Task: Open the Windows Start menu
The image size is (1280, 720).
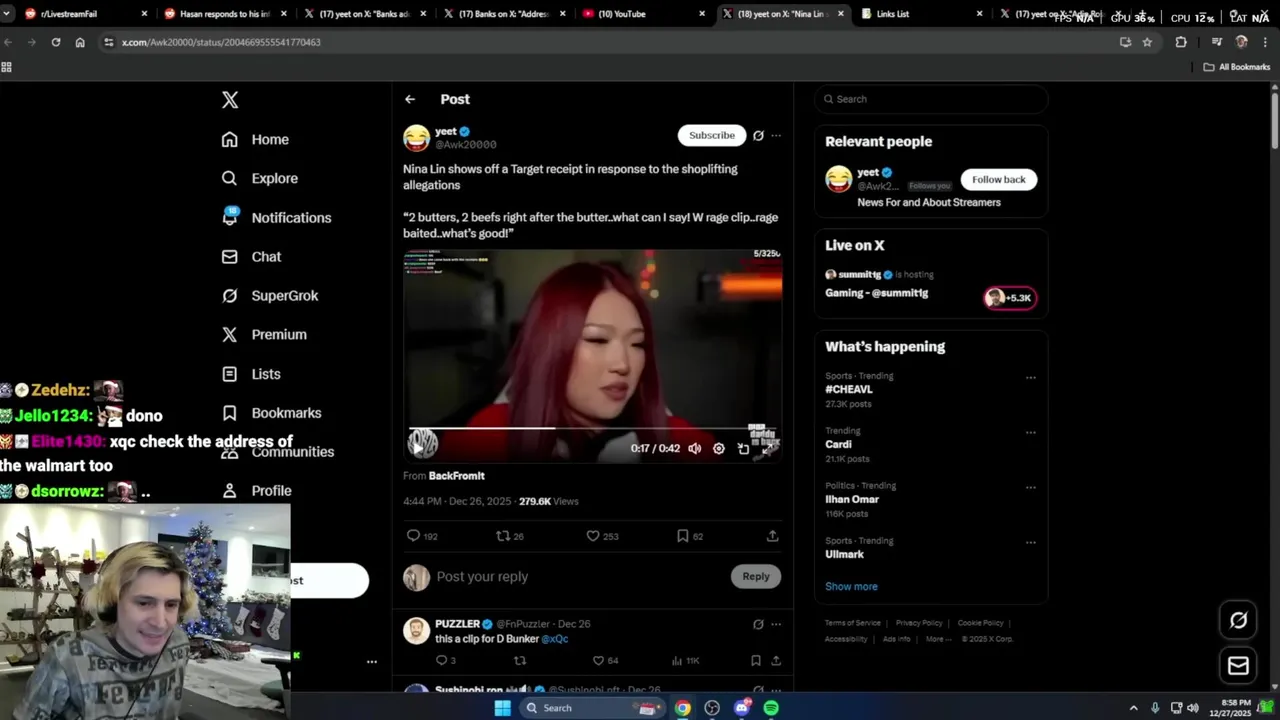Action: pos(503,708)
